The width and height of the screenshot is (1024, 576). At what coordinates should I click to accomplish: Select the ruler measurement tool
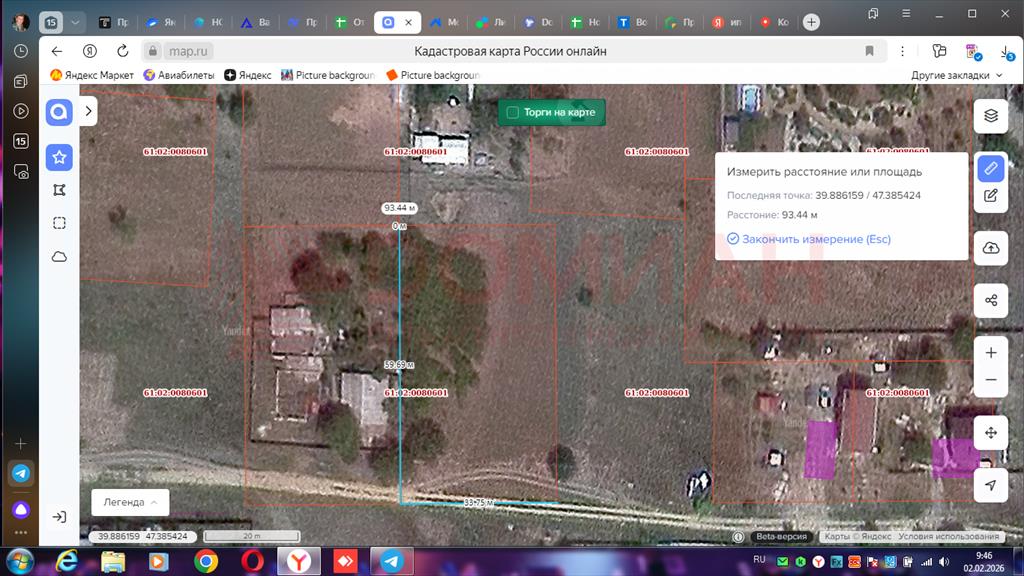(990, 168)
